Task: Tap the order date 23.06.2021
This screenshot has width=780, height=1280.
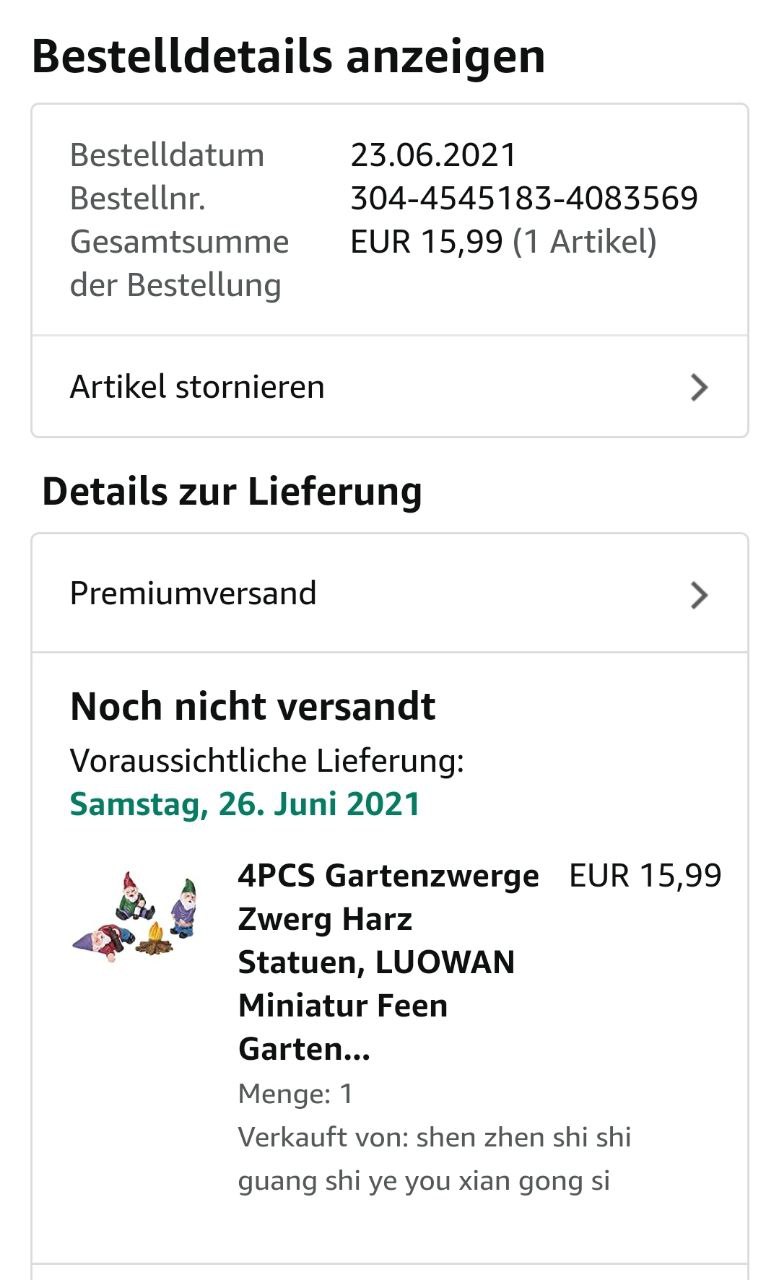Action: [433, 155]
